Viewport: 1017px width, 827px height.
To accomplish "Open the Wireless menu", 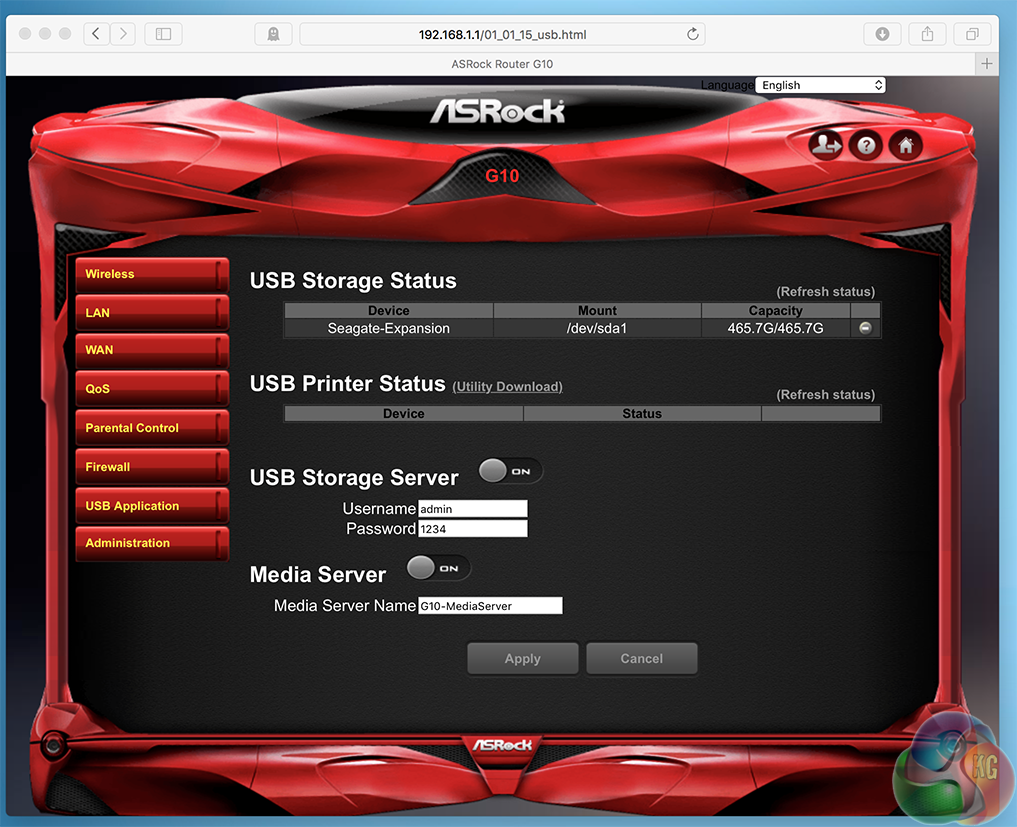I will pos(152,274).
